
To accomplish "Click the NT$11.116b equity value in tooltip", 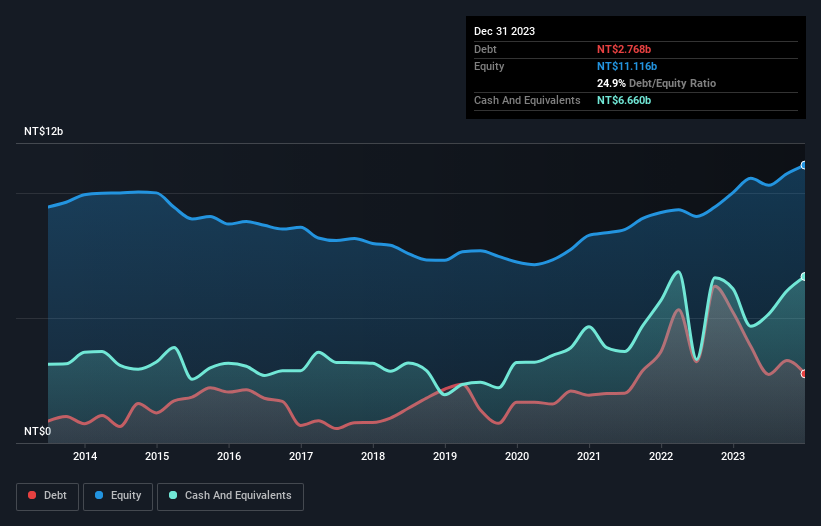I will (x=627, y=66).
